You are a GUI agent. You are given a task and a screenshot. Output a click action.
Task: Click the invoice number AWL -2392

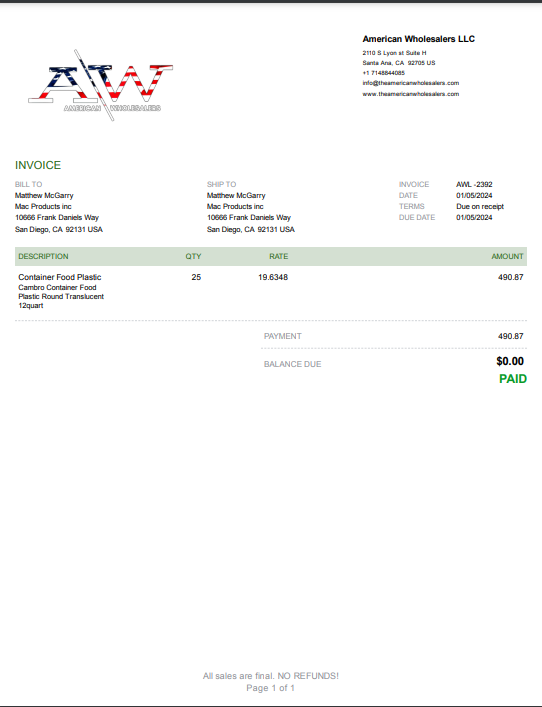tap(474, 184)
